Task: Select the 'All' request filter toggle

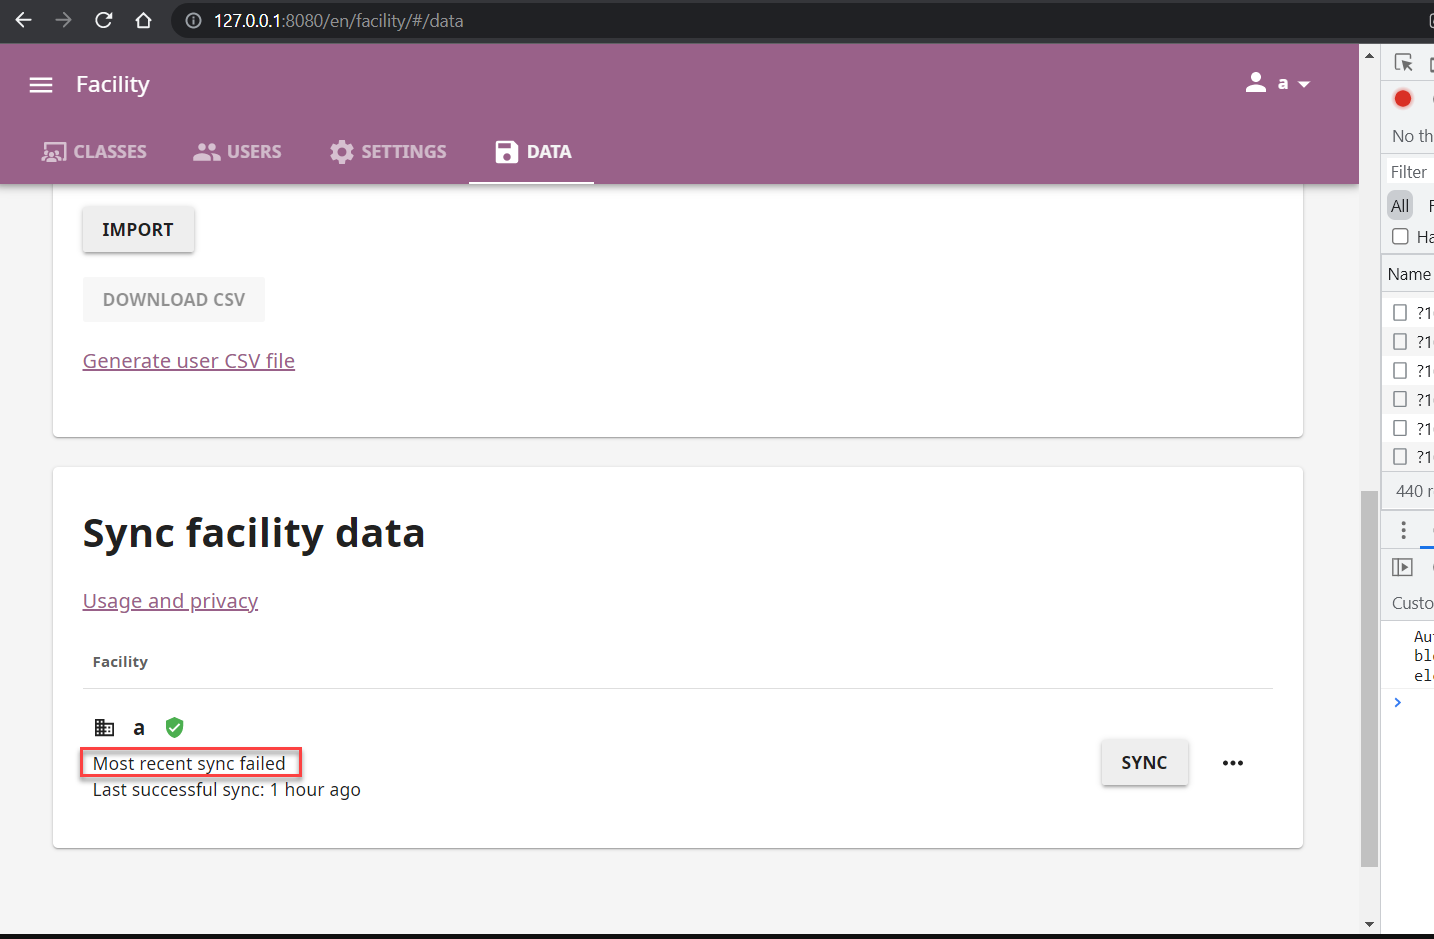Action: (x=1399, y=205)
